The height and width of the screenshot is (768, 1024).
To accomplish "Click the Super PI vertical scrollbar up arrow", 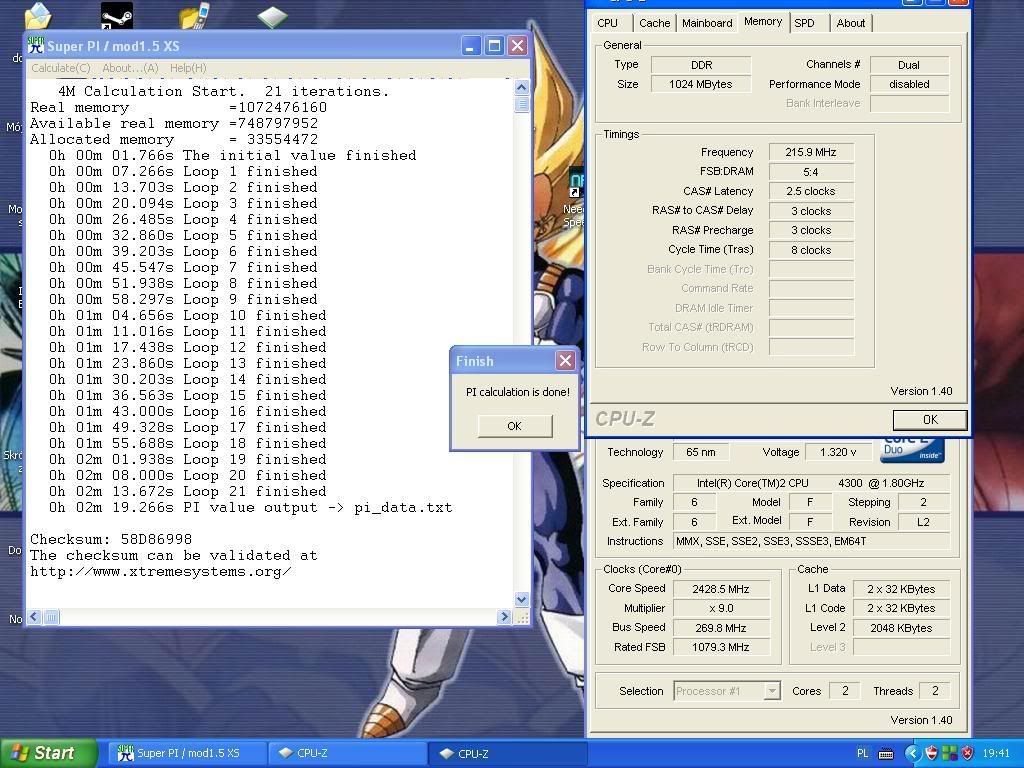I will (521, 87).
